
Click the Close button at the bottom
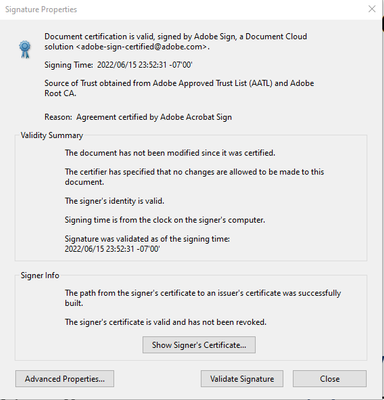pyautogui.click(x=330, y=379)
